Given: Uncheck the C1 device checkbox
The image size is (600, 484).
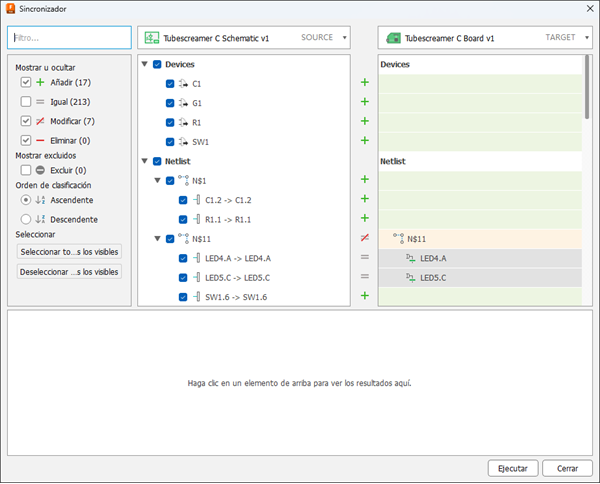Looking at the screenshot, I should [170, 84].
